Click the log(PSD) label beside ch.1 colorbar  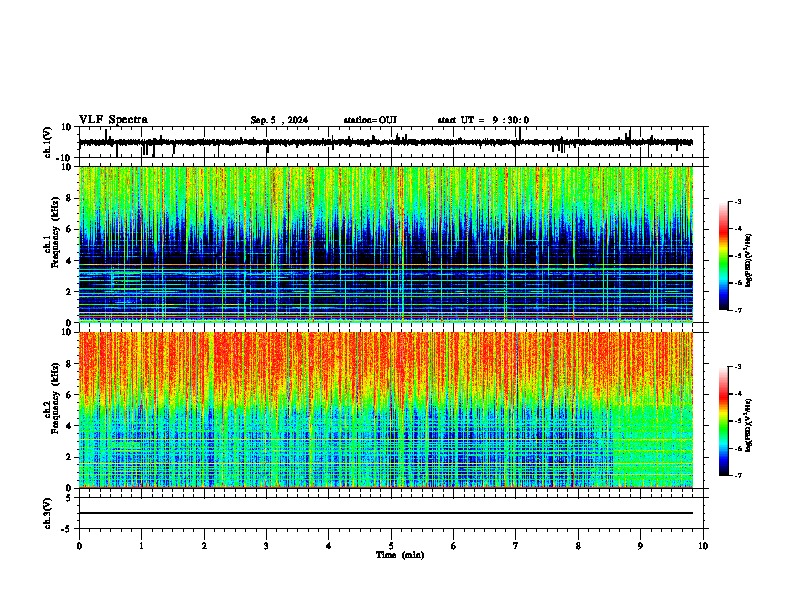point(749,261)
